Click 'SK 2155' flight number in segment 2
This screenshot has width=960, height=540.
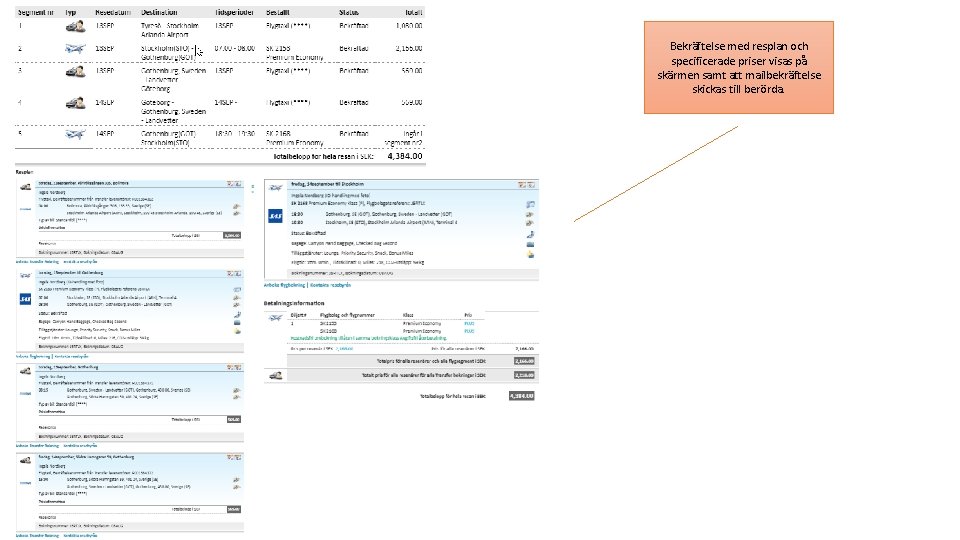coord(278,48)
